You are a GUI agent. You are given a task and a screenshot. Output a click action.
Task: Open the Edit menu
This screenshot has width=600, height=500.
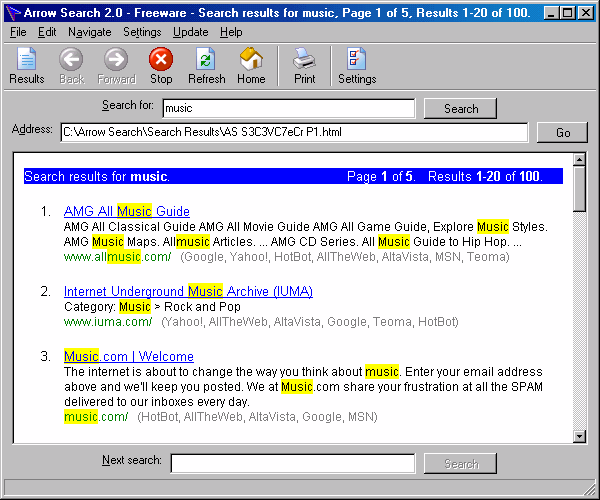[47, 32]
